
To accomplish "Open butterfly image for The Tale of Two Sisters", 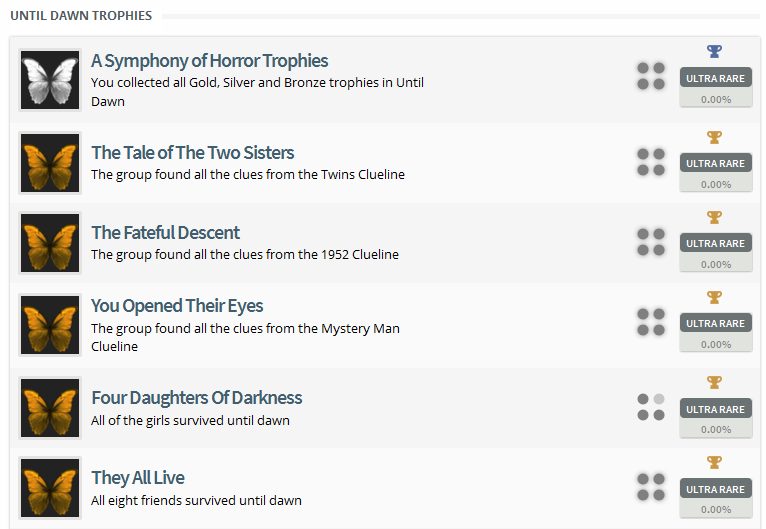I will click(50, 163).
